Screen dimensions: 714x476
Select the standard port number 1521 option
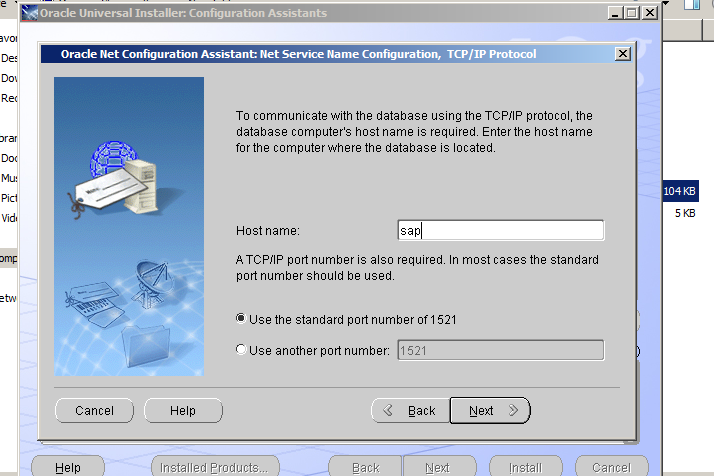click(x=241, y=318)
